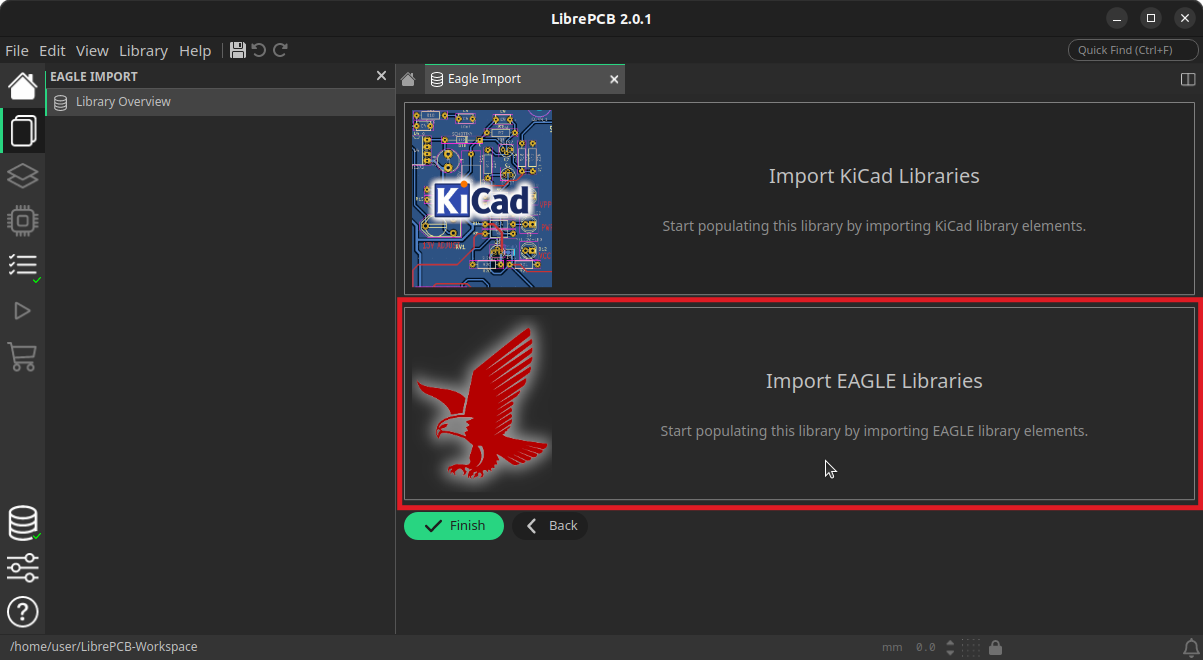Open the chip component sidebar icon
The width and height of the screenshot is (1203, 660).
22,221
